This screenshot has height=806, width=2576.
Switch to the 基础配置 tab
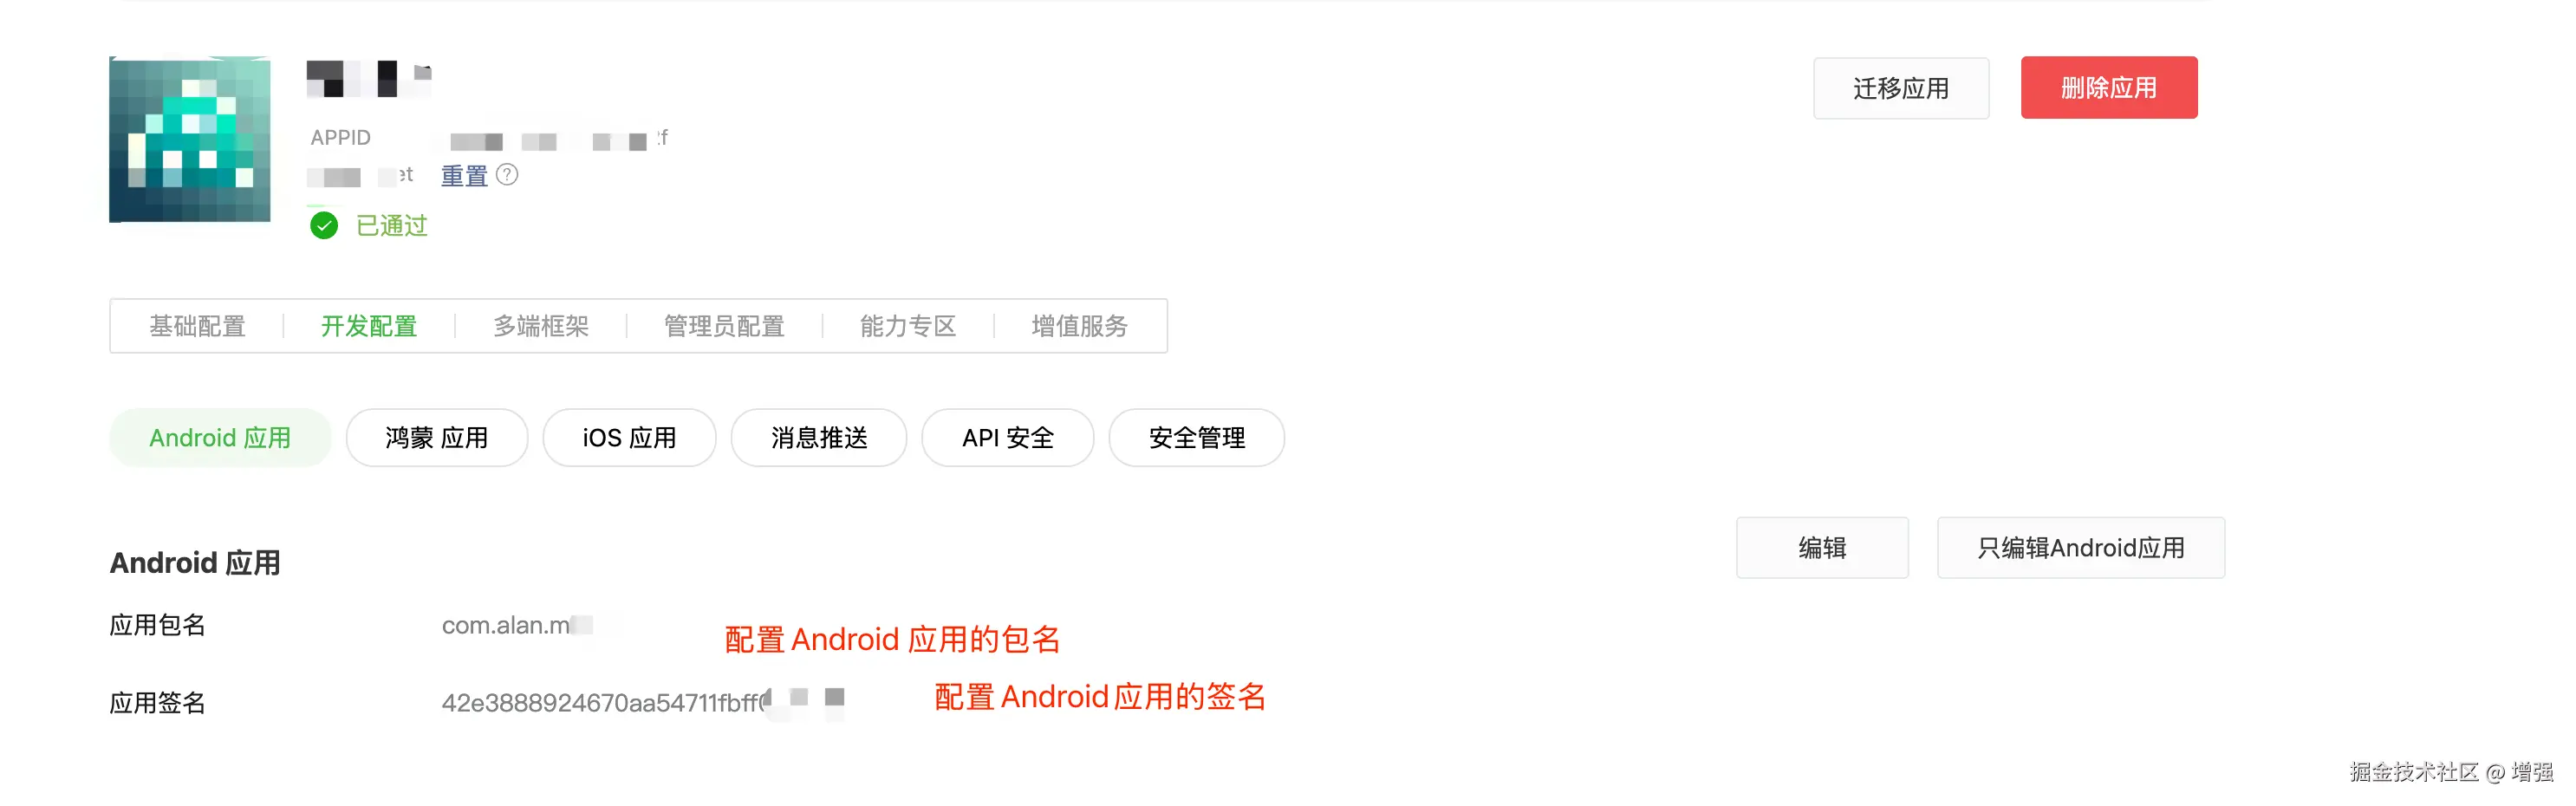pos(198,326)
